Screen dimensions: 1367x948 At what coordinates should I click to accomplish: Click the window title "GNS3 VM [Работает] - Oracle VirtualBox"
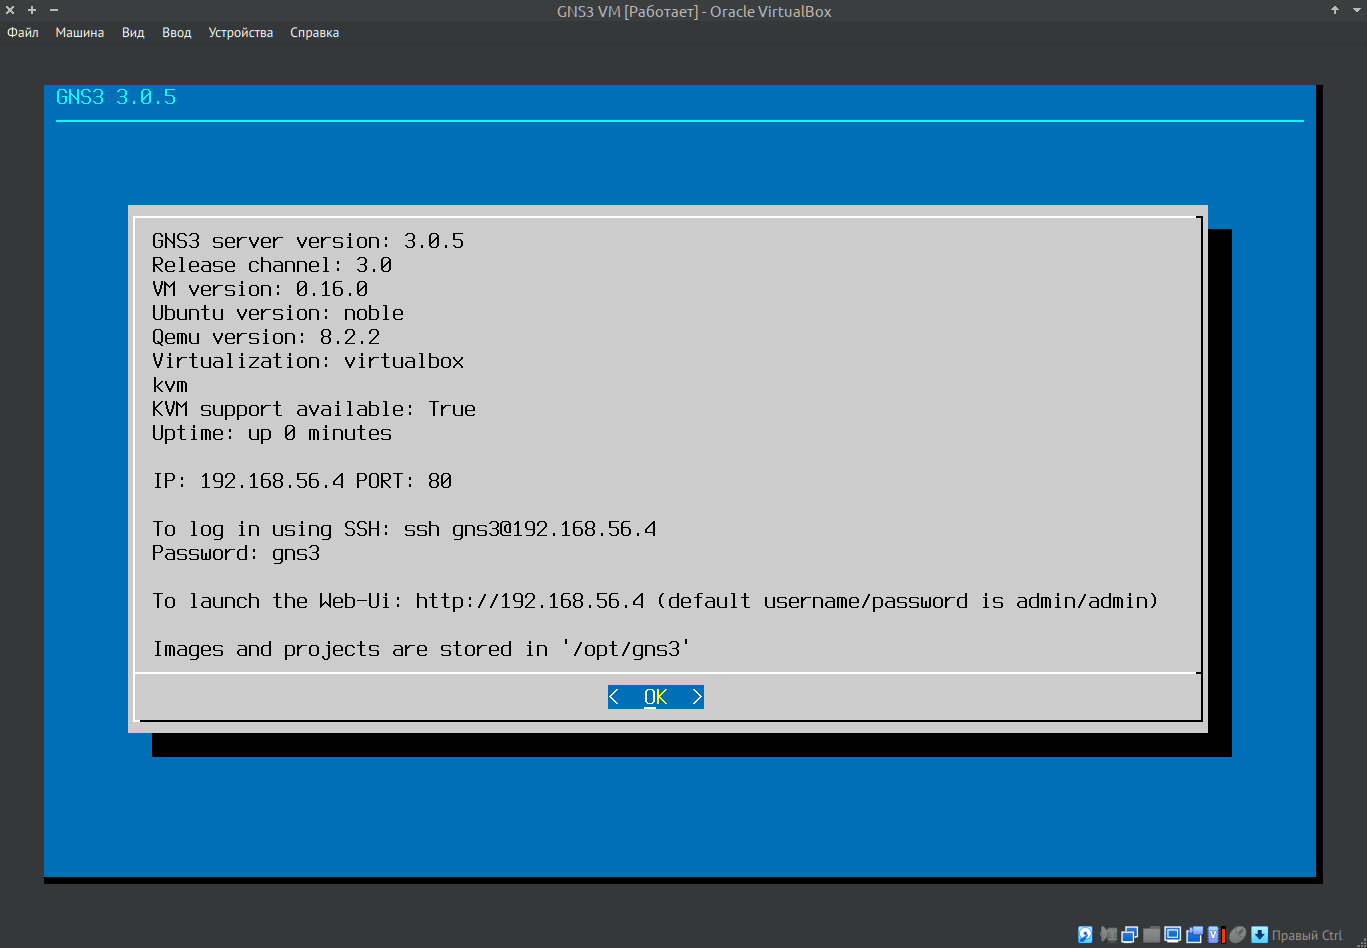[694, 11]
